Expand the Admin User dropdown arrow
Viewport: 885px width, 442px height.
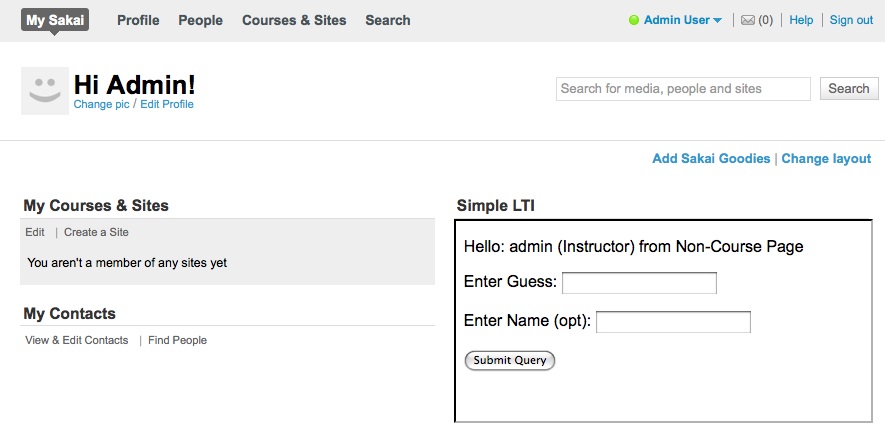(717, 21)
